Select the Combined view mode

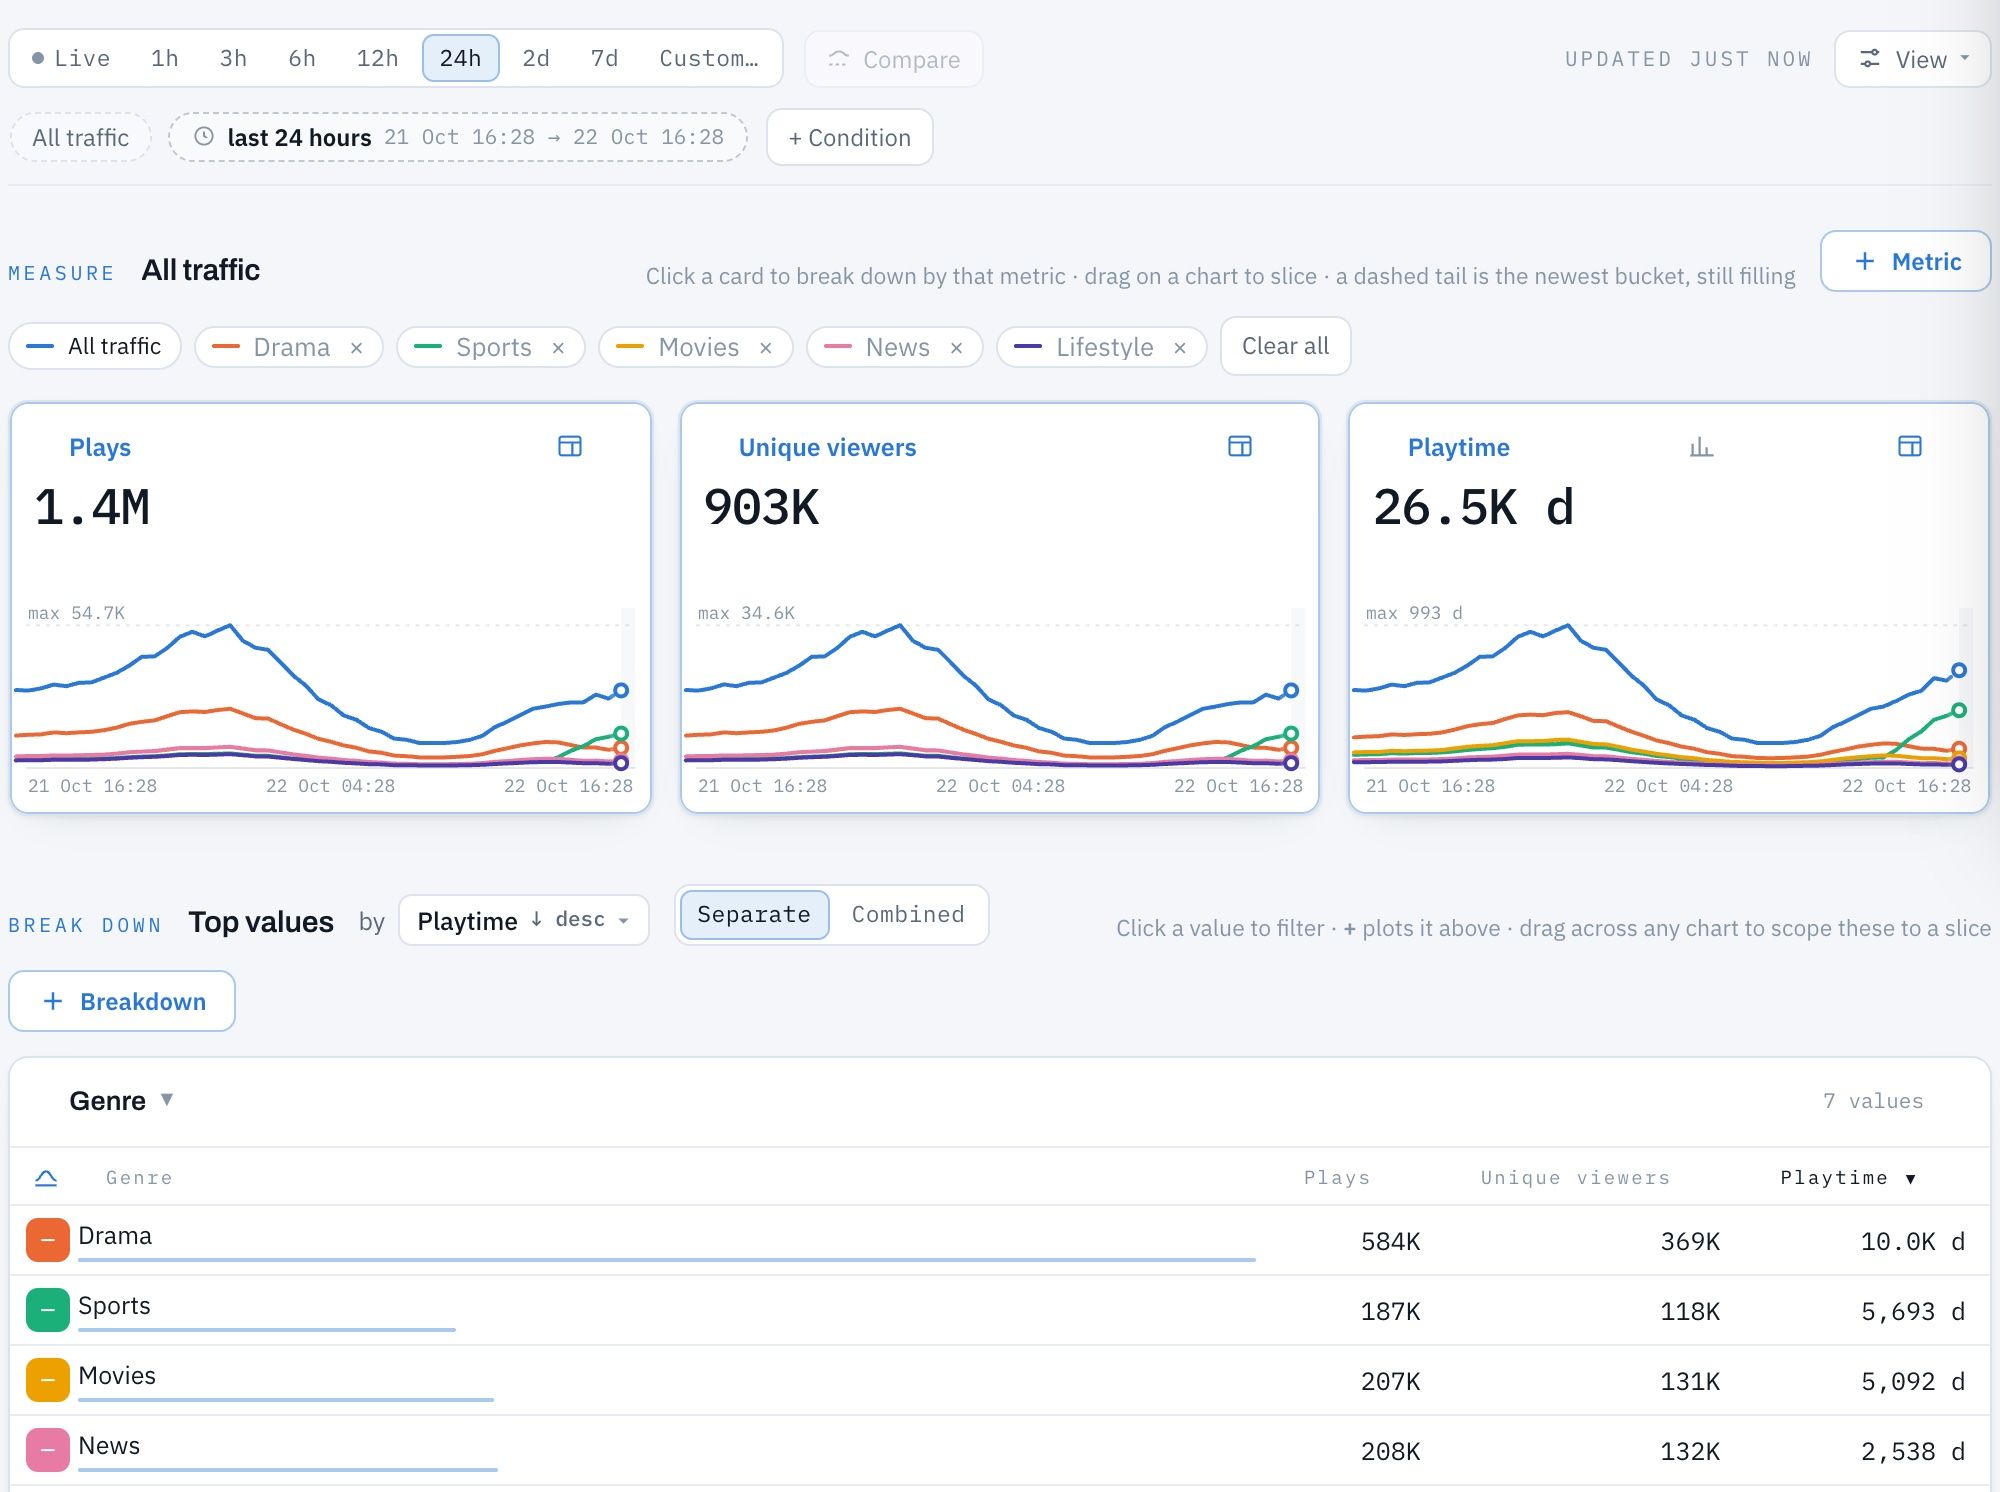908,915
